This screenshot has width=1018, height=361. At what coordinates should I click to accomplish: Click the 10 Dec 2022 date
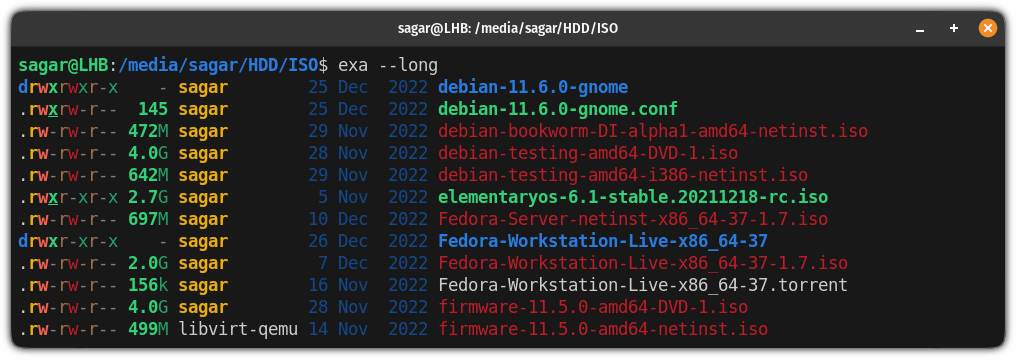[x=368, y=219]
